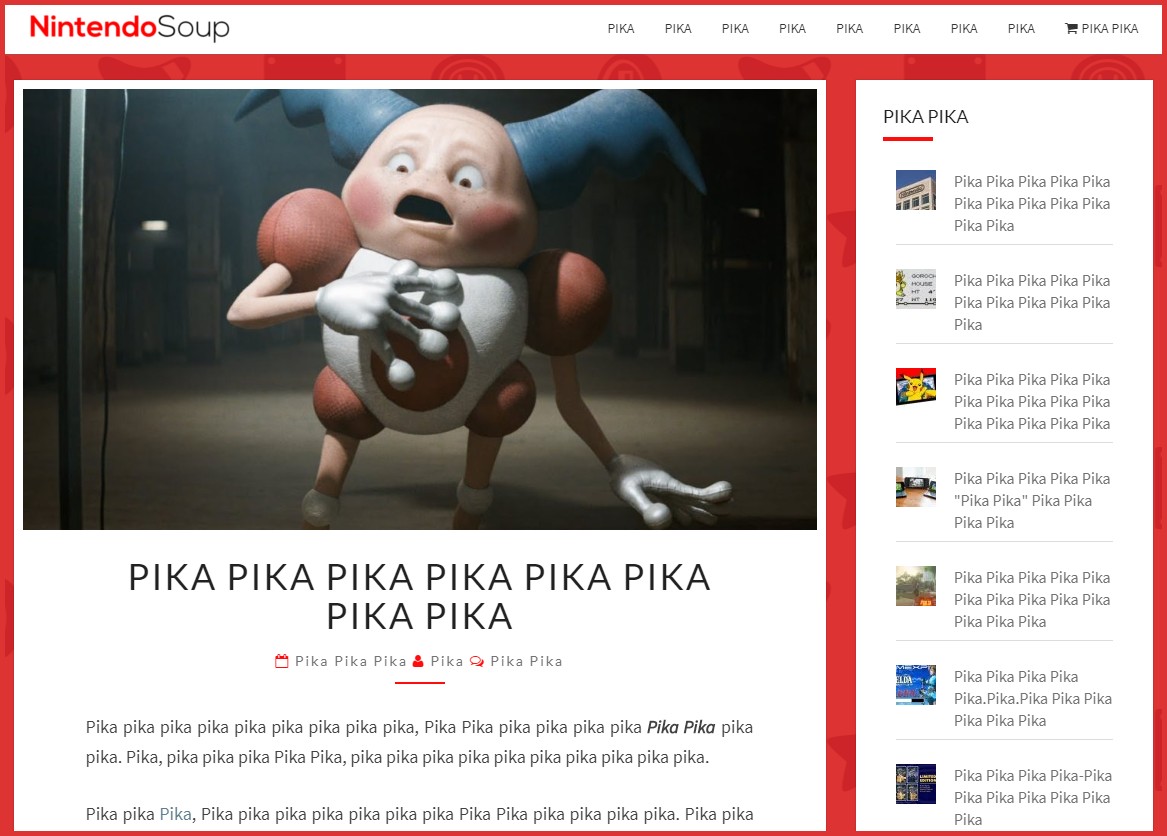Image resolution: width=1167 pixels, height=836 pixels.
Task: Open the large uppercase article headline
Action: (x=420, y=596)
